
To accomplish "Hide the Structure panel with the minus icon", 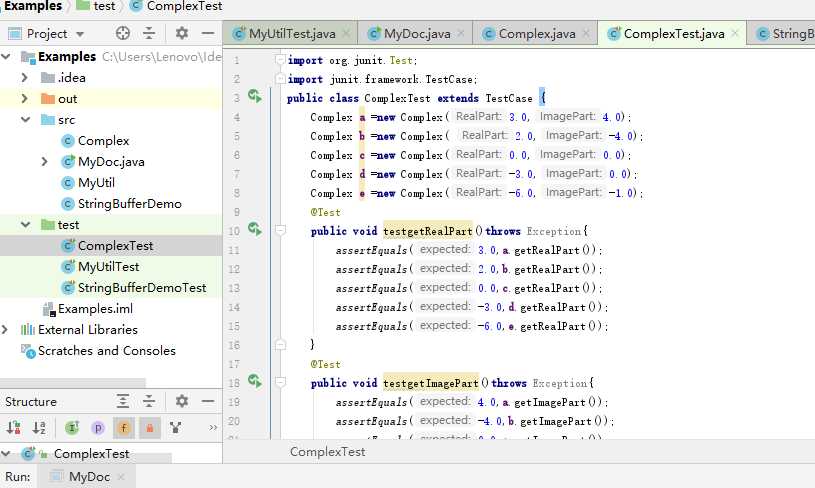I will 208,401.
